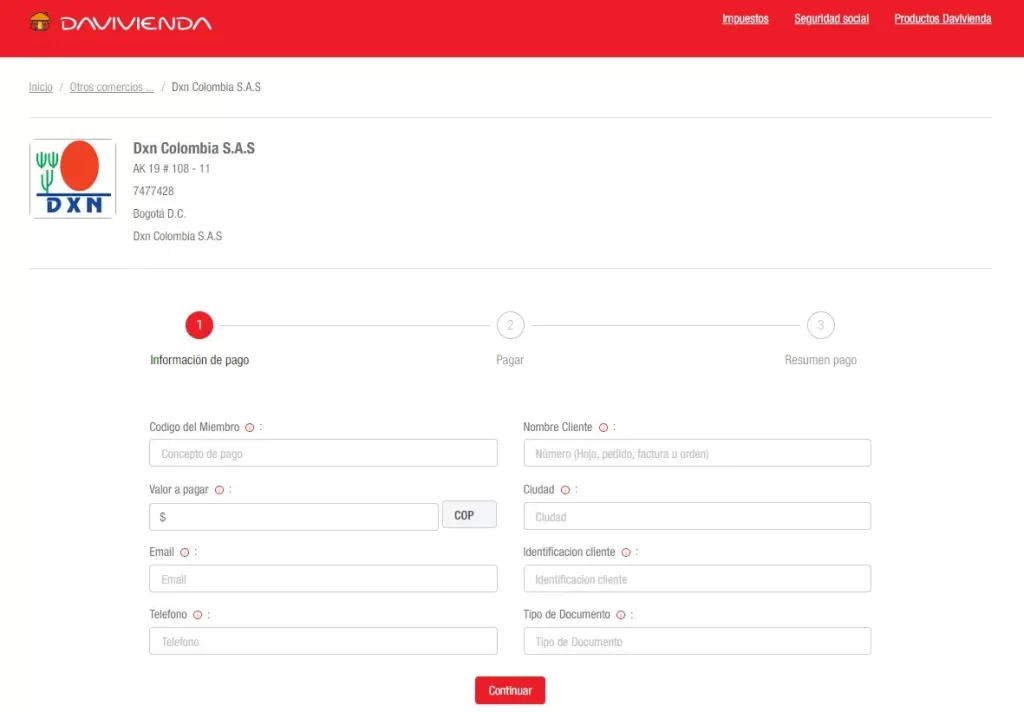
Task: Select step 2 Pagar circle
Action: click(x=510, y=325)
